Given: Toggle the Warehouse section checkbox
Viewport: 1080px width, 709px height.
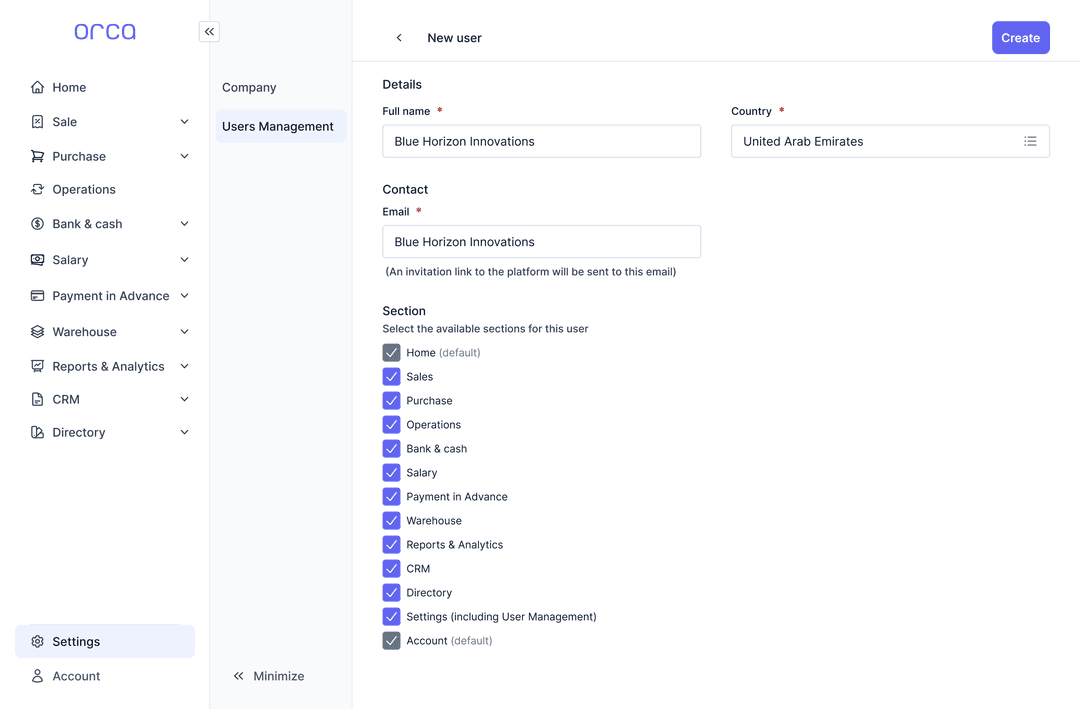Looking at the screenshot, I should 391,520.
